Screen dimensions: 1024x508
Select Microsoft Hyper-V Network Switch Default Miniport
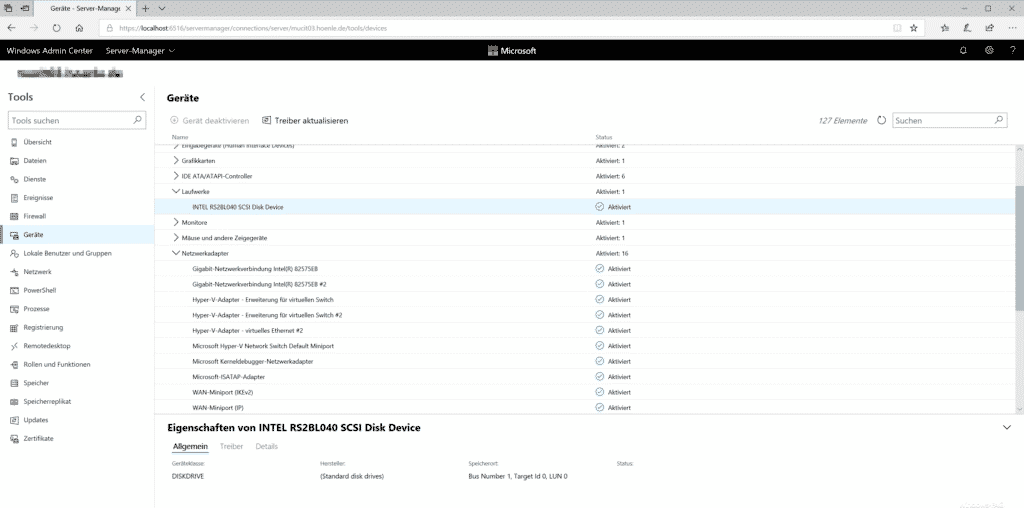pos(585,346)
